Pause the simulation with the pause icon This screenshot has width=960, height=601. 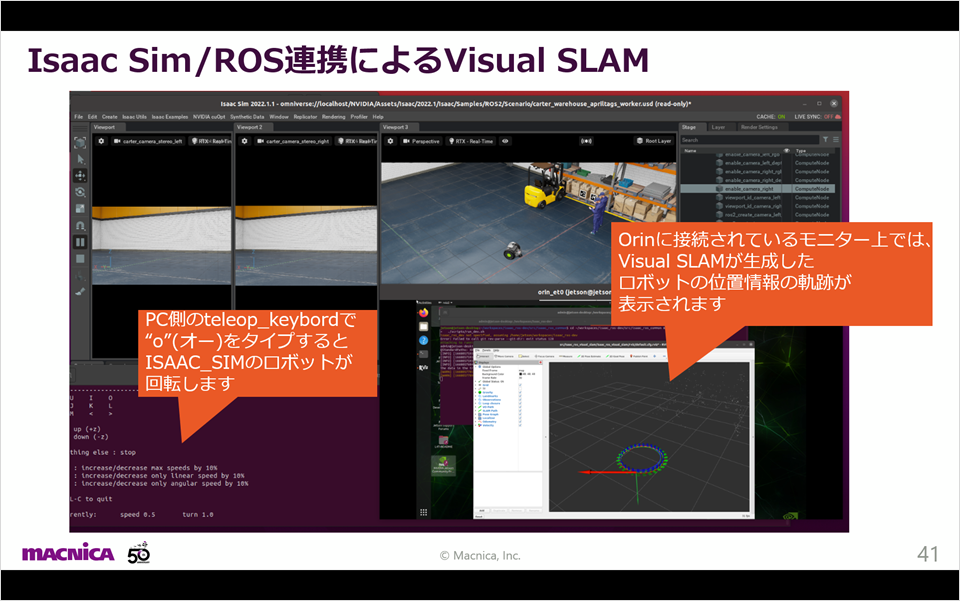tap(80, 242)
